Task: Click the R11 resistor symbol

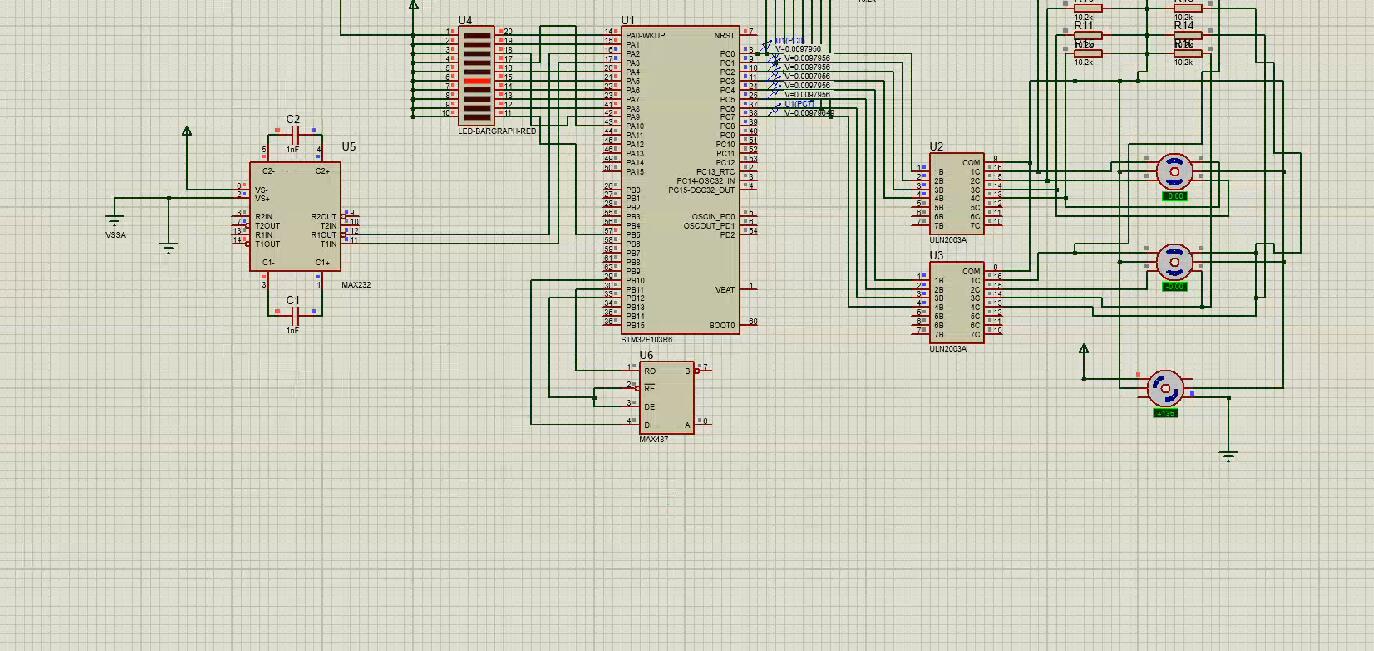Action: tap(1086, 35)
